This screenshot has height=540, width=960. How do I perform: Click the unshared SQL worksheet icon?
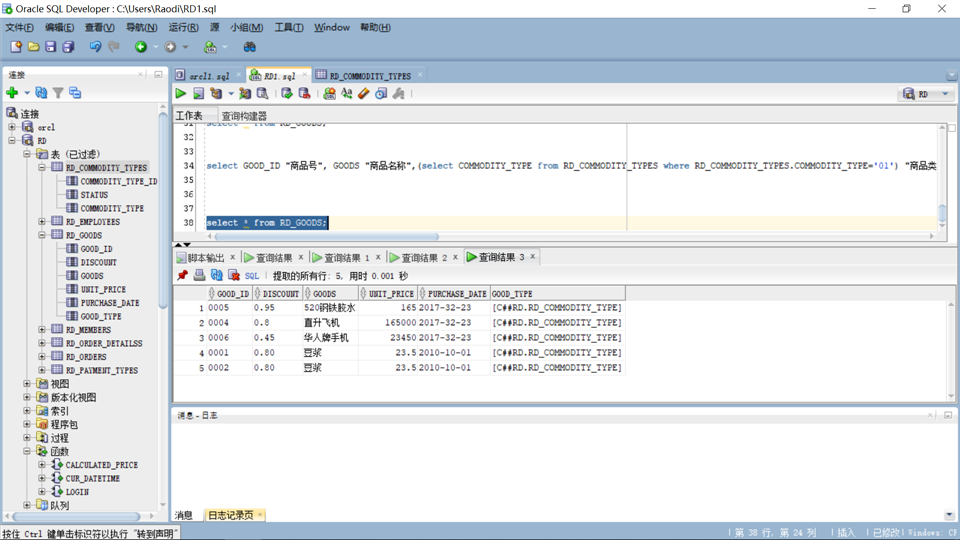pos(329,93)
